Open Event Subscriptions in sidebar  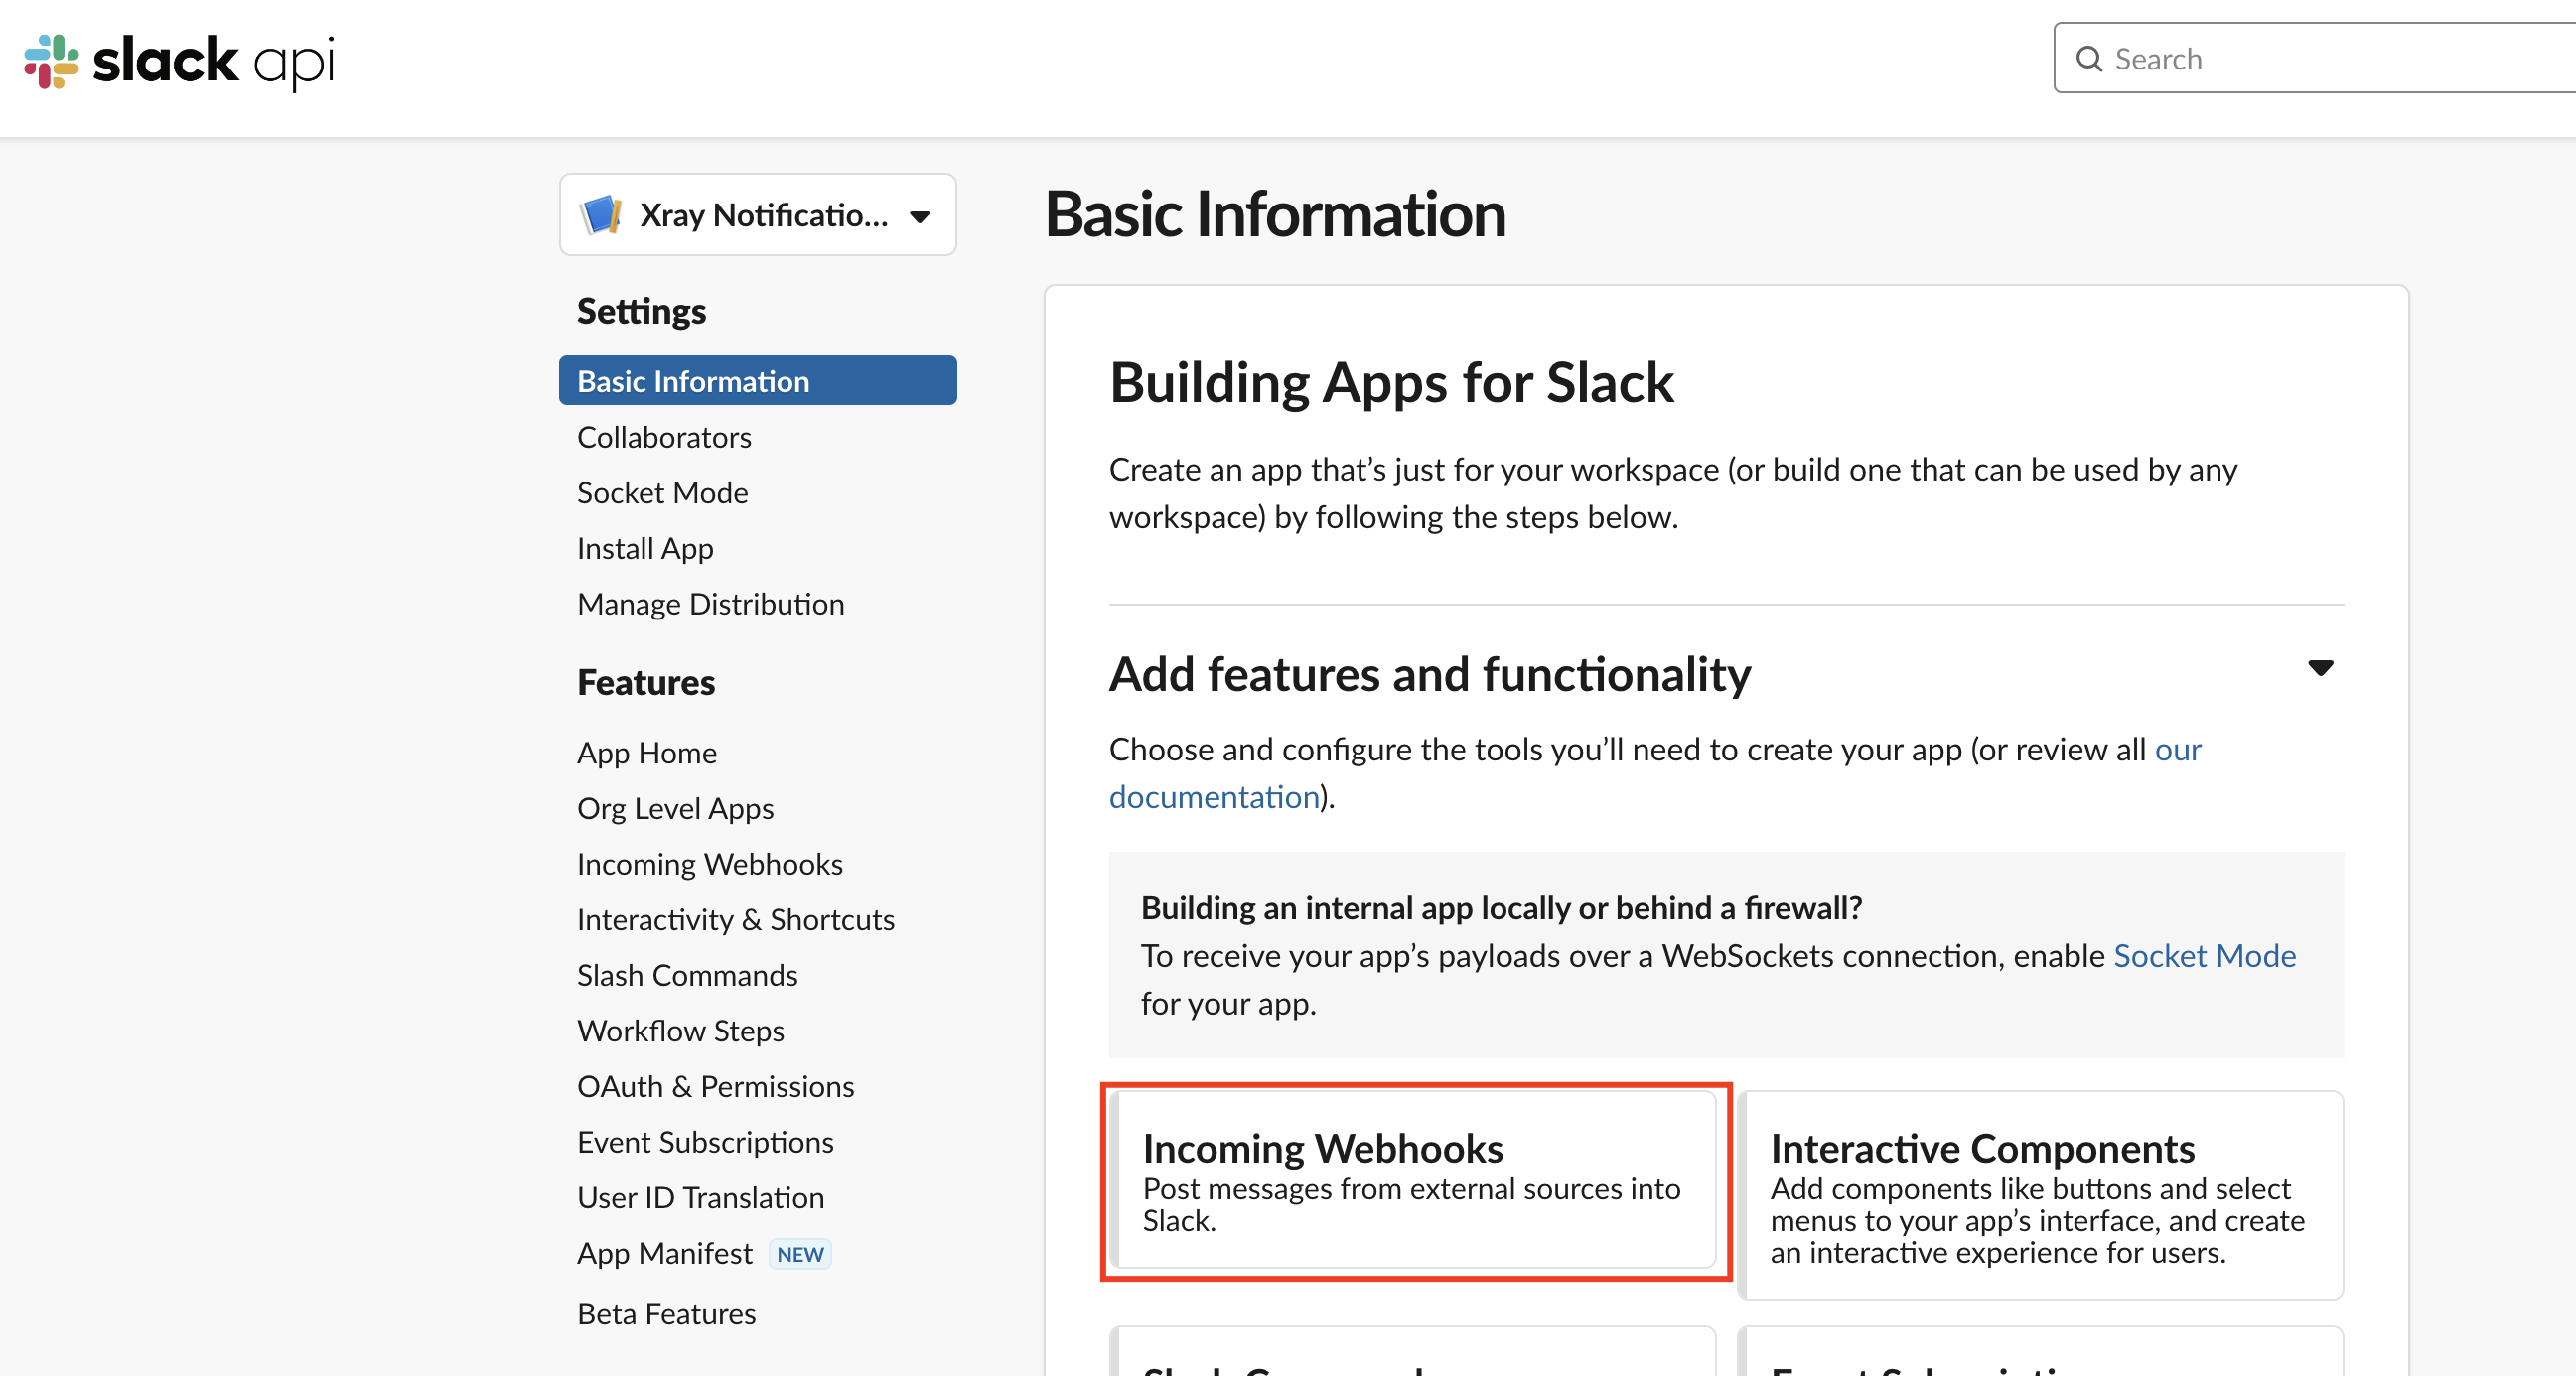[705, 1142]
